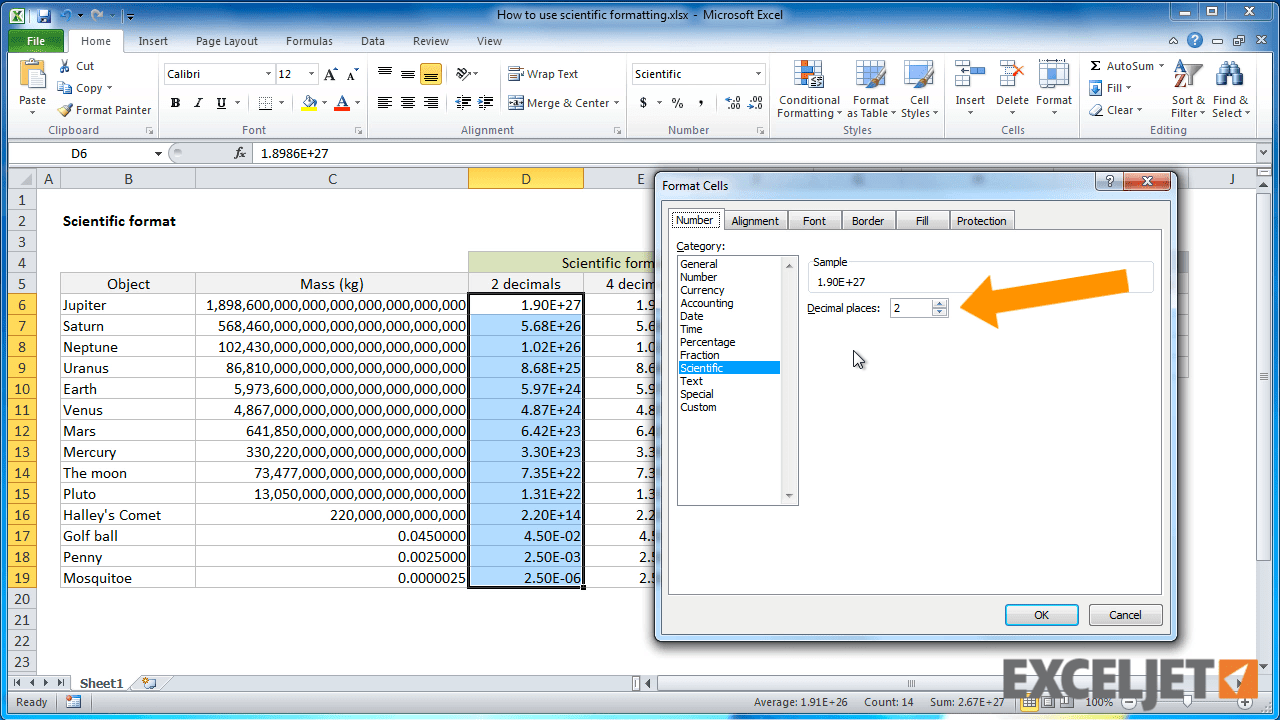Open the Fill Color dropdown arrow
The height and width of the screenshot is (720, 1280).
click(324, 103)
